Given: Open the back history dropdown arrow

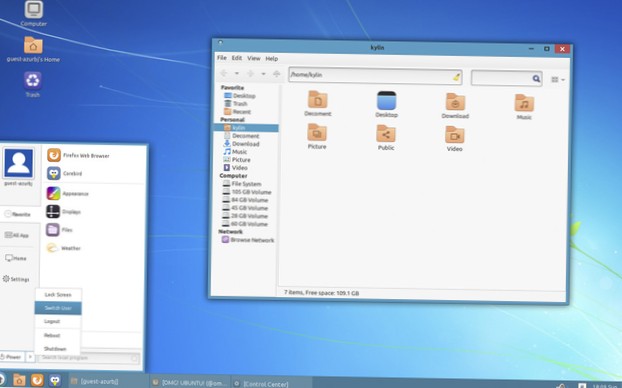Looking at the screenshot, I should pyautogui.click(x=237, y=74).
